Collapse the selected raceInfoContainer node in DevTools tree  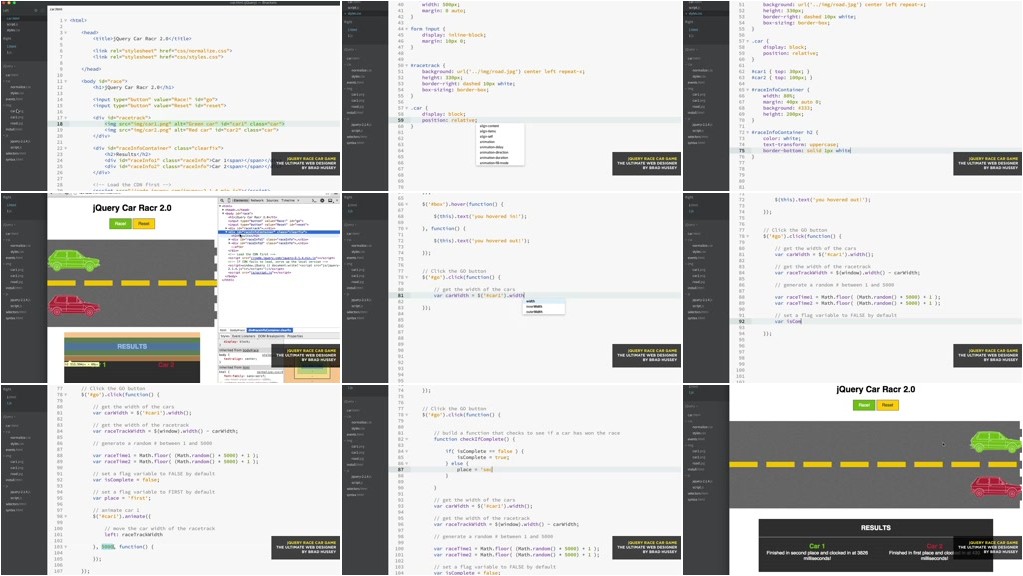pos(226,232)
